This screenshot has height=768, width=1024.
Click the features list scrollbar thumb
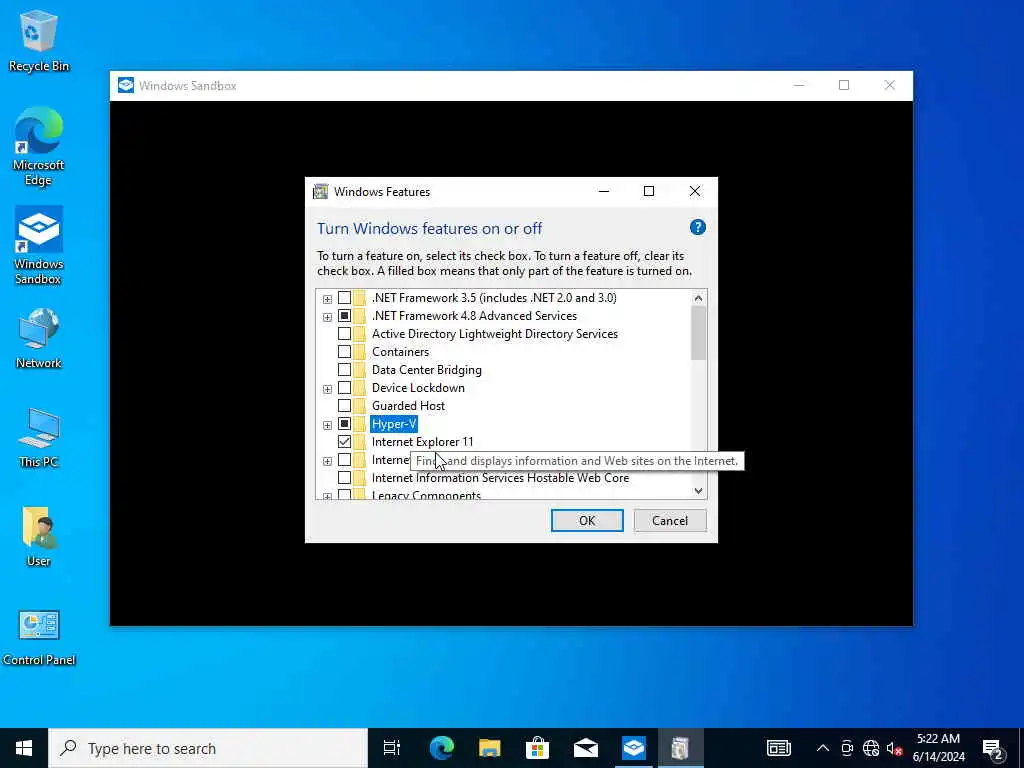(x=698, y=333)
